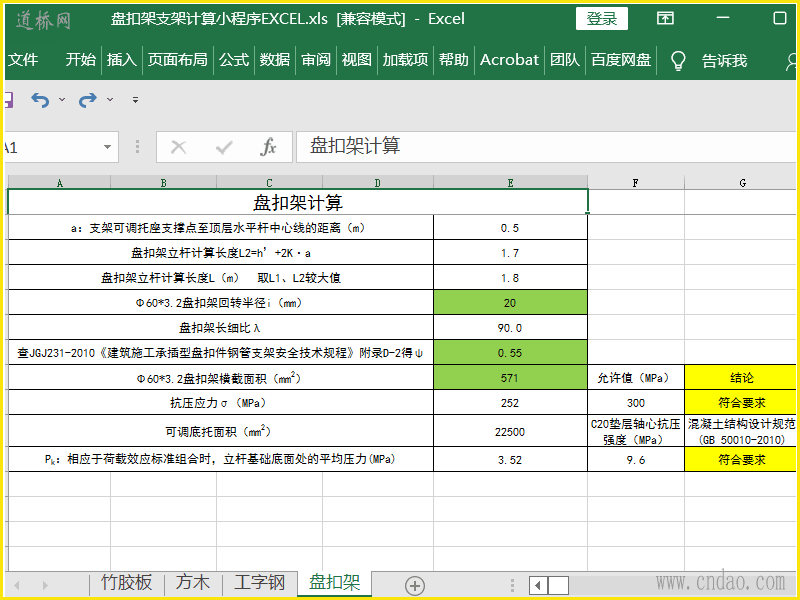Switch to the 竹胶板 sheet tab

pos(127,583)
